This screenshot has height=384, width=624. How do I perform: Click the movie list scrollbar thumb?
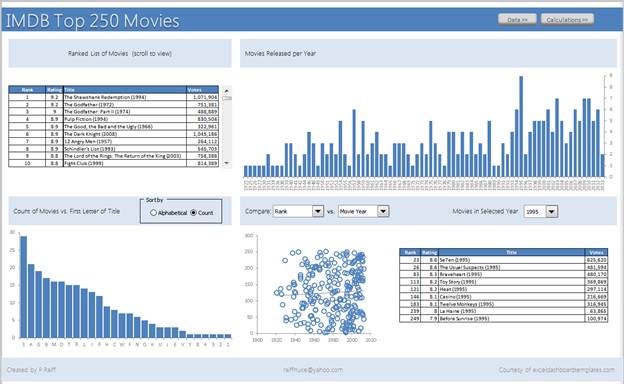[x=227, y=98]
